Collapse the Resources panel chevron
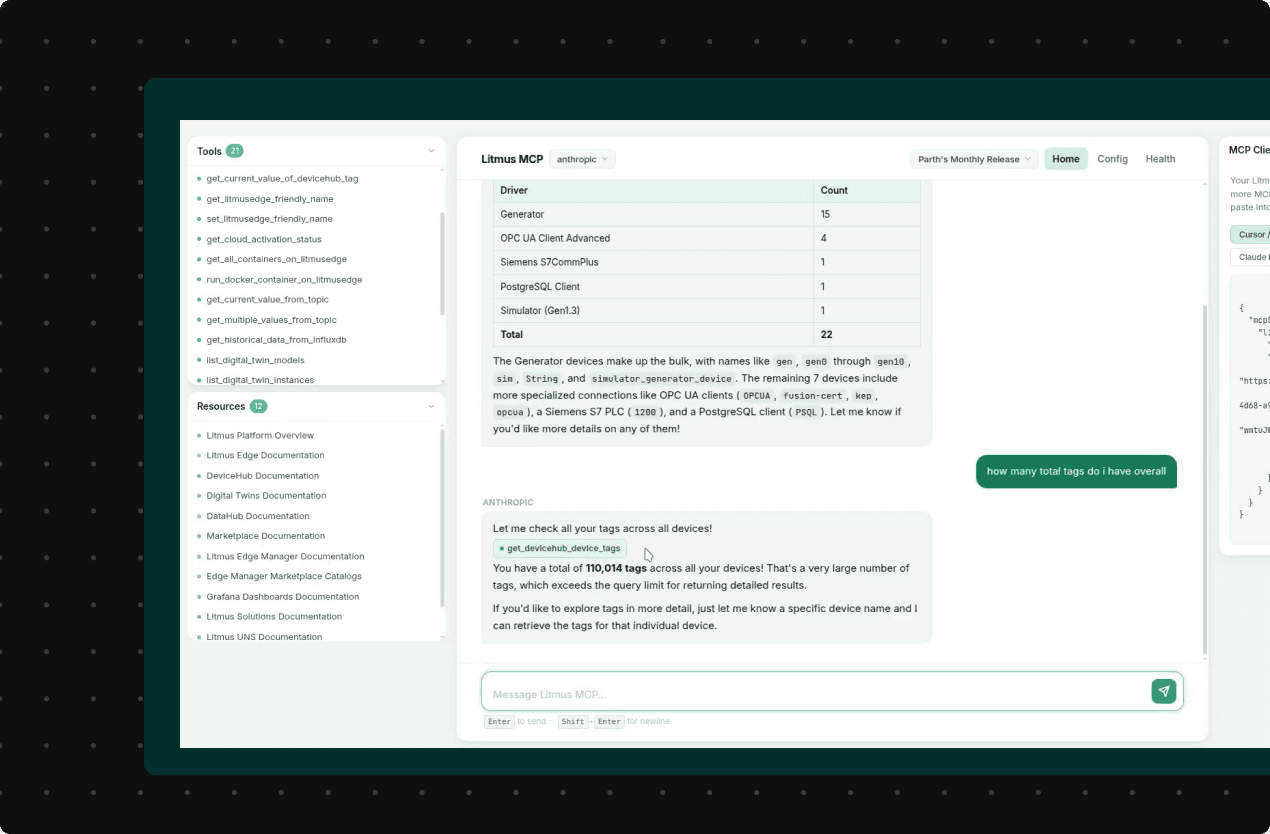This screenshot has width=1270, height=834. tap(431, 406)
